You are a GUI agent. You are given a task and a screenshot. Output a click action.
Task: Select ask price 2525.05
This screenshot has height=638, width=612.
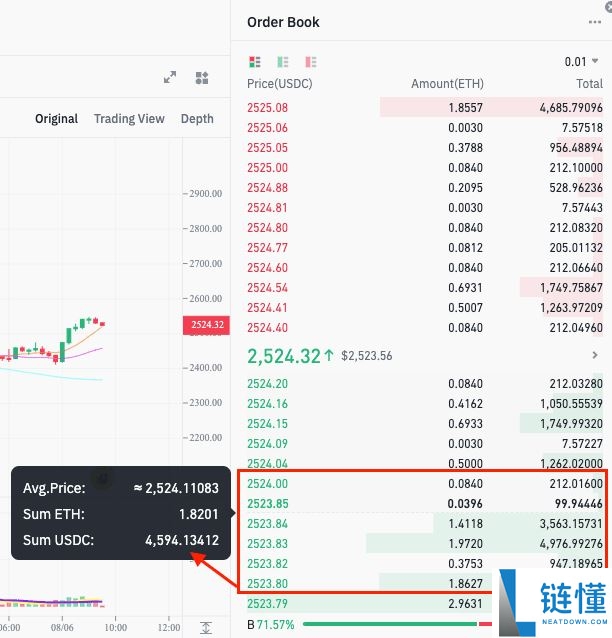tap(267, 148)
